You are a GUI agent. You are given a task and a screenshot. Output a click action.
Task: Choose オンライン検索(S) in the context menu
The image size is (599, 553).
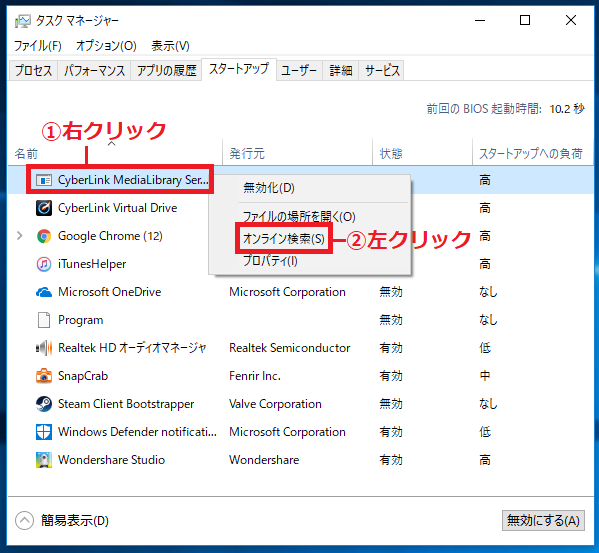click(x=284, y=239)
